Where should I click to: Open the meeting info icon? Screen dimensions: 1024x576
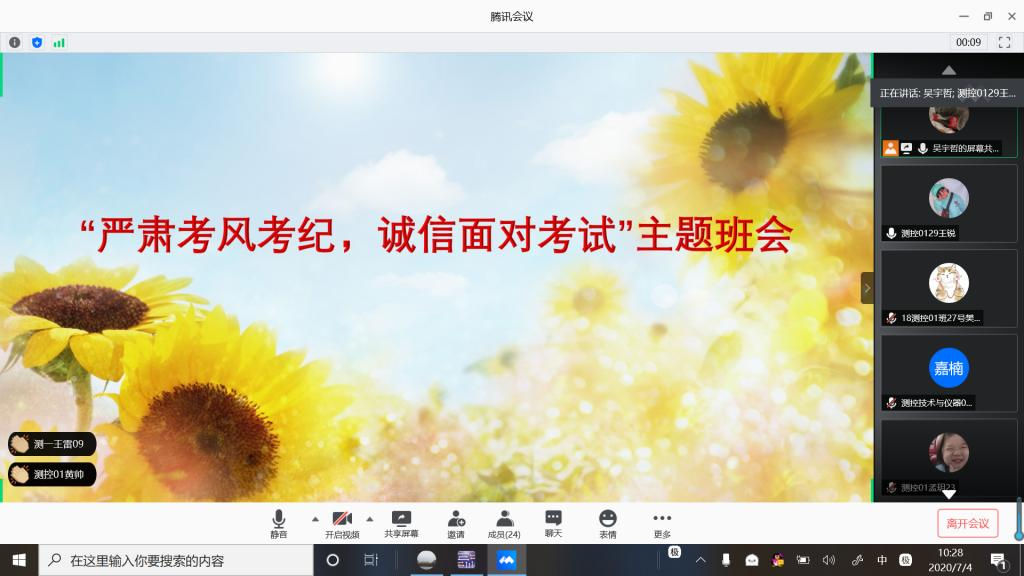tap(15, 42)
